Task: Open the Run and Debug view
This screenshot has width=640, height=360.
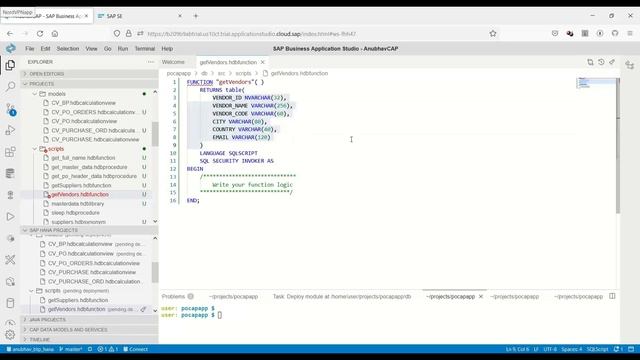Action: (10, 130)
